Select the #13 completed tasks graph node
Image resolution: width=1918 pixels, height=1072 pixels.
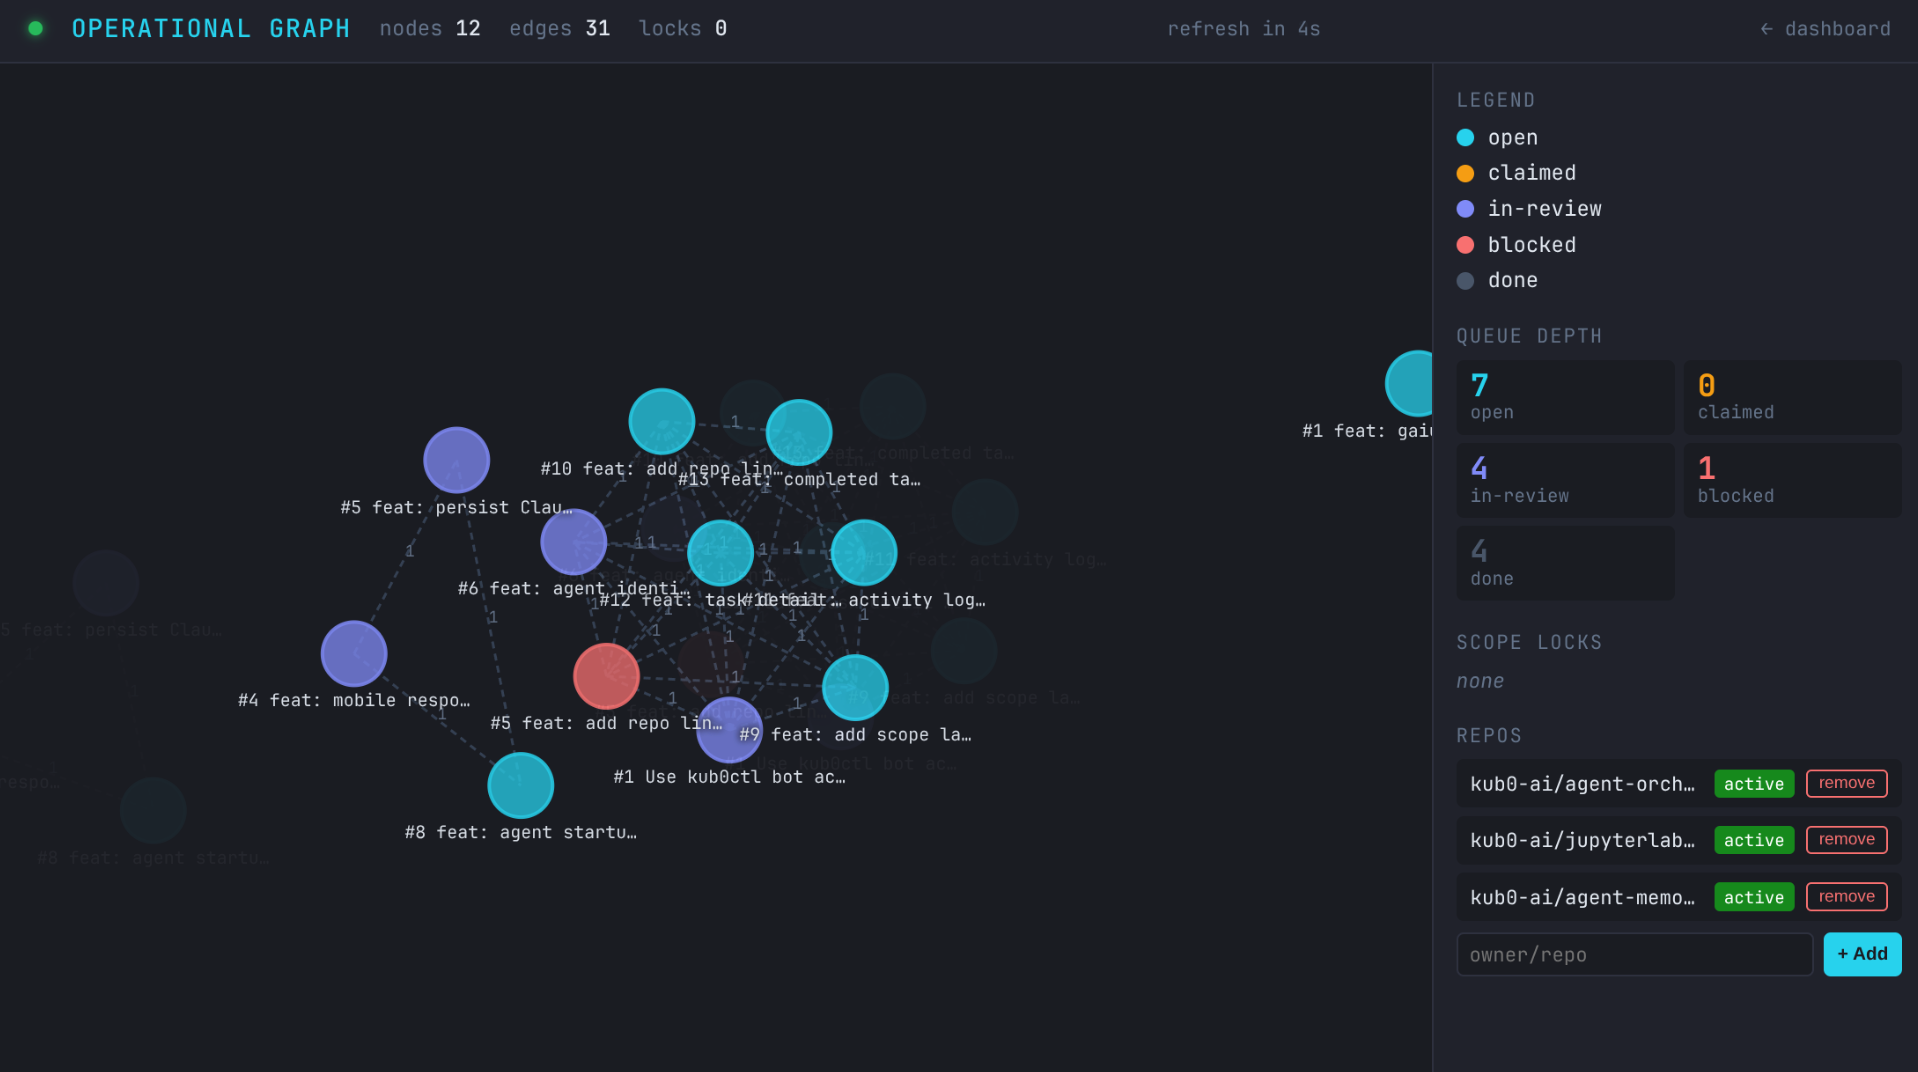click(798, 432)
